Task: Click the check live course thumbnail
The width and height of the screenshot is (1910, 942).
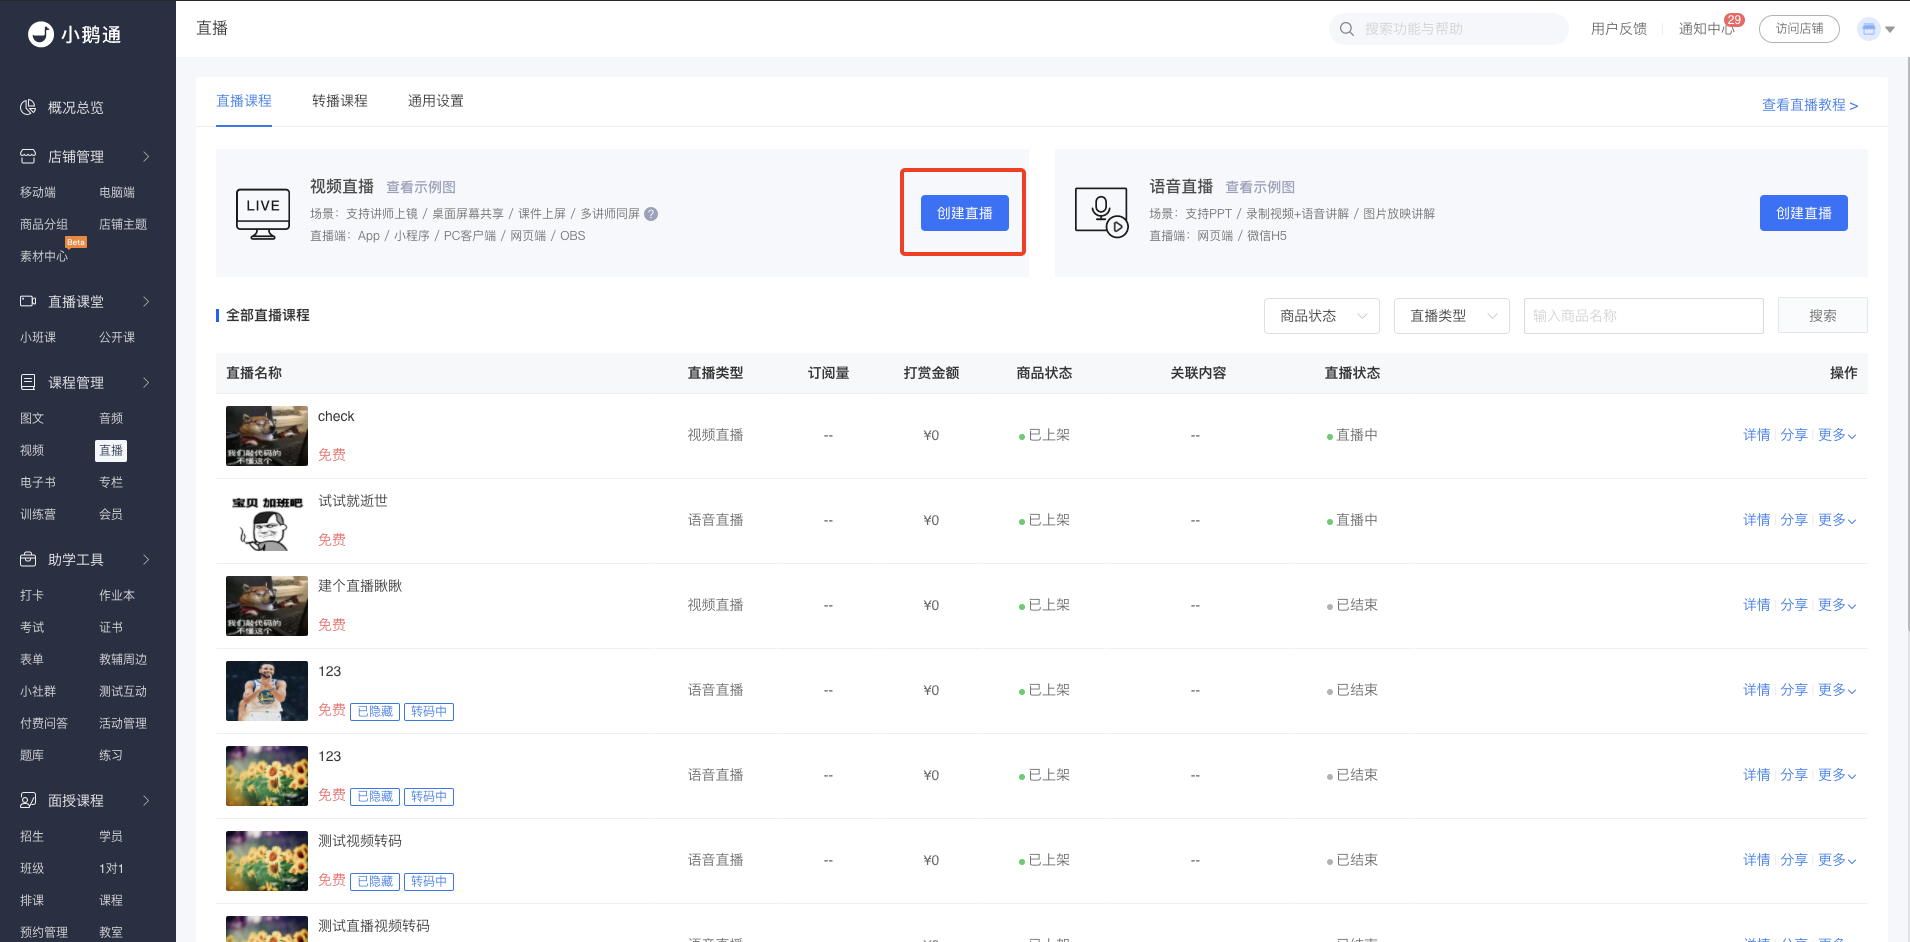Action: point(267,436)
